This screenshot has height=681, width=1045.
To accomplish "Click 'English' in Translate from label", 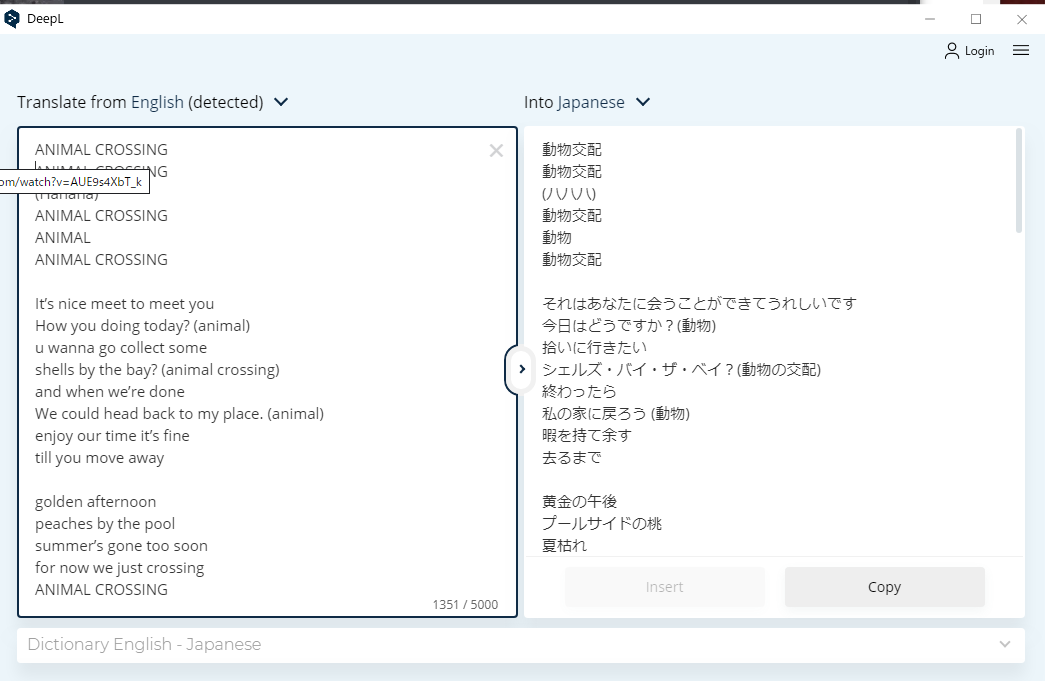I will click(x=157, y=102).
